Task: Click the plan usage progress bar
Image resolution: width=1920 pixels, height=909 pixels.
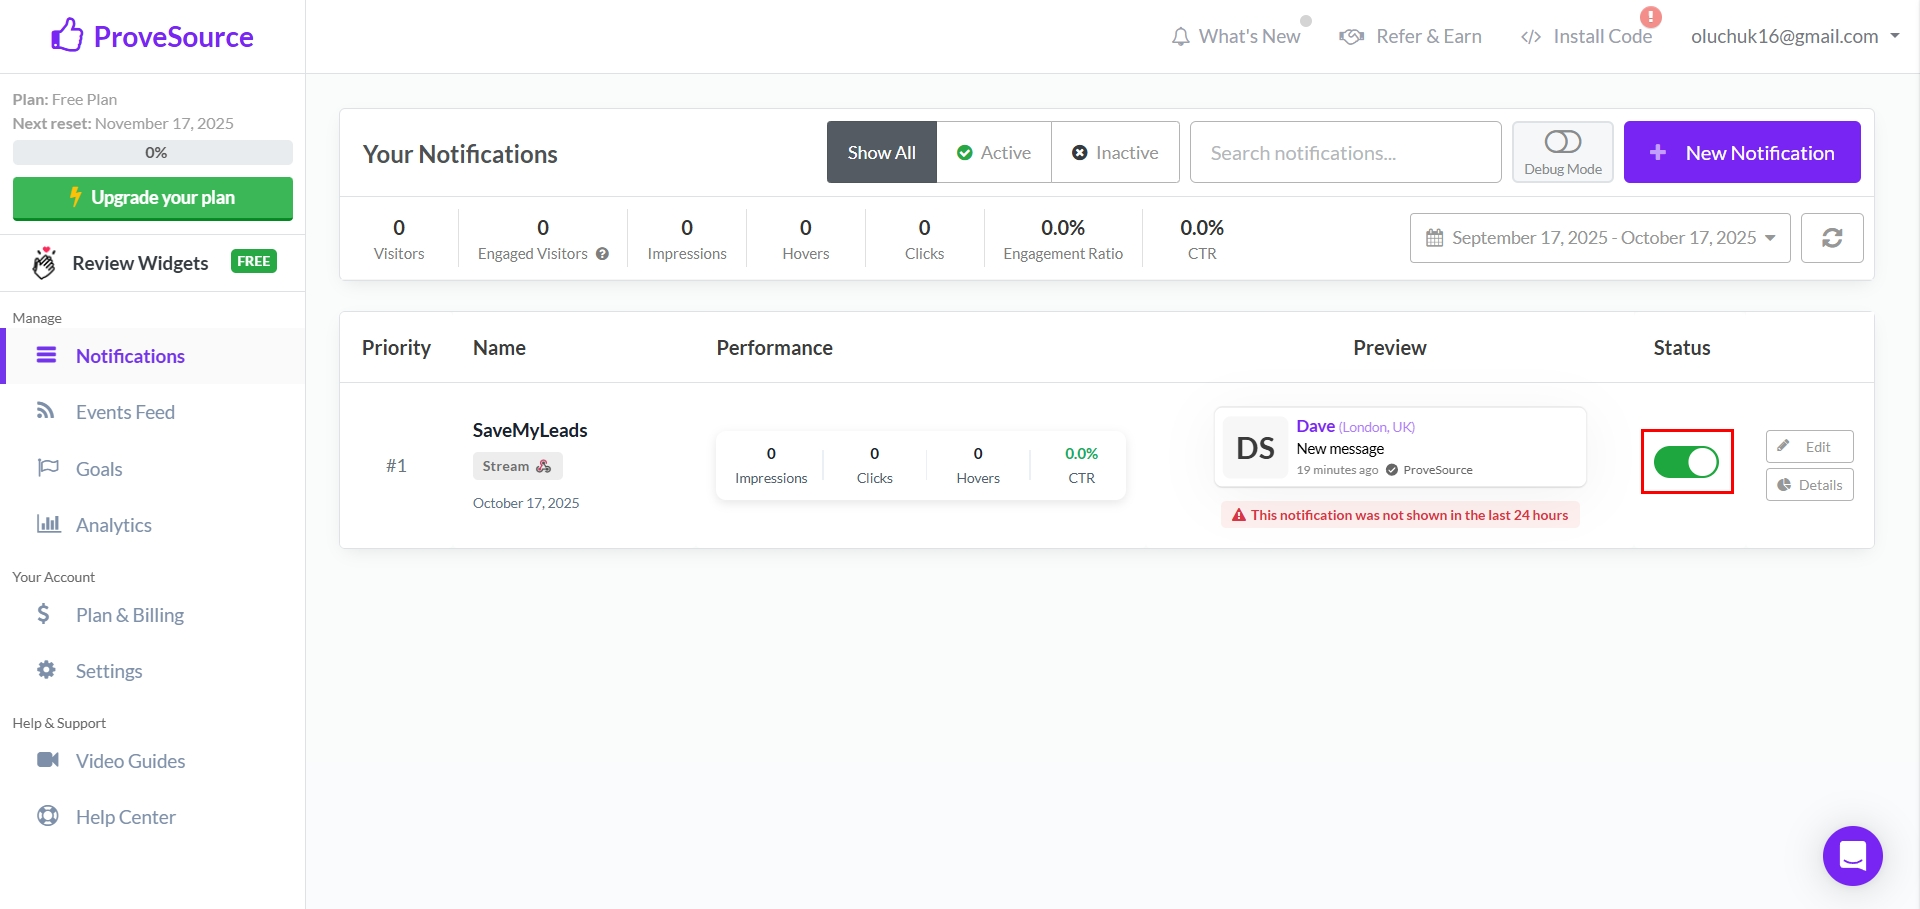Action: click(x=152, y=152)
